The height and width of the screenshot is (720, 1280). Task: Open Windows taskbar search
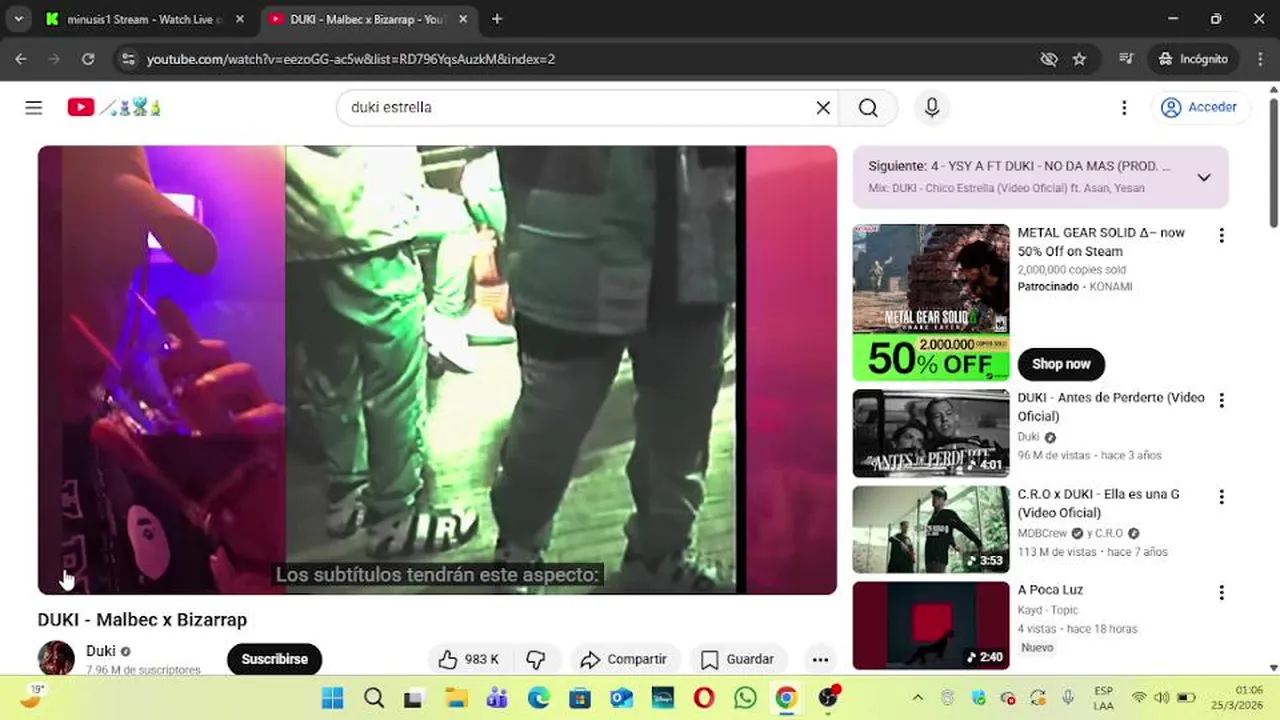coord(374,697)
